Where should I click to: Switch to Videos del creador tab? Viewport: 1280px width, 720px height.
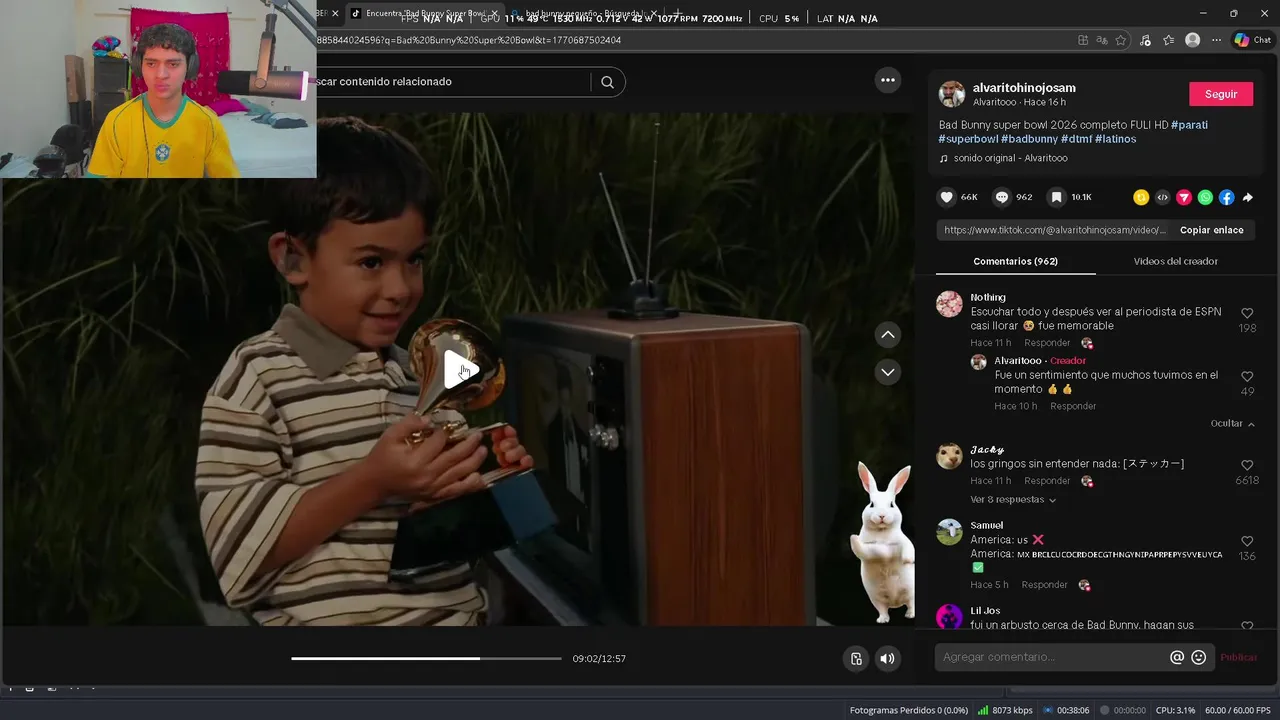coord(1175,261)
